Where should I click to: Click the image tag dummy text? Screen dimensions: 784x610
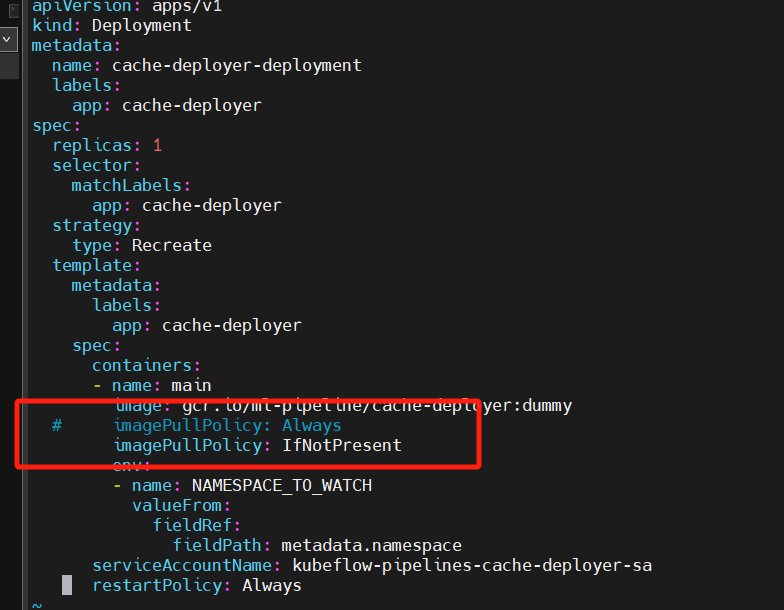547,406
